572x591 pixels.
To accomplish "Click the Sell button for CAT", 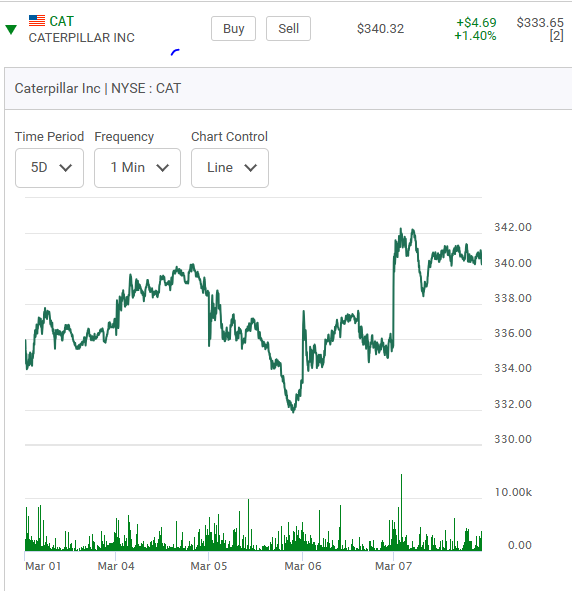I will click(x=288, y=29).
